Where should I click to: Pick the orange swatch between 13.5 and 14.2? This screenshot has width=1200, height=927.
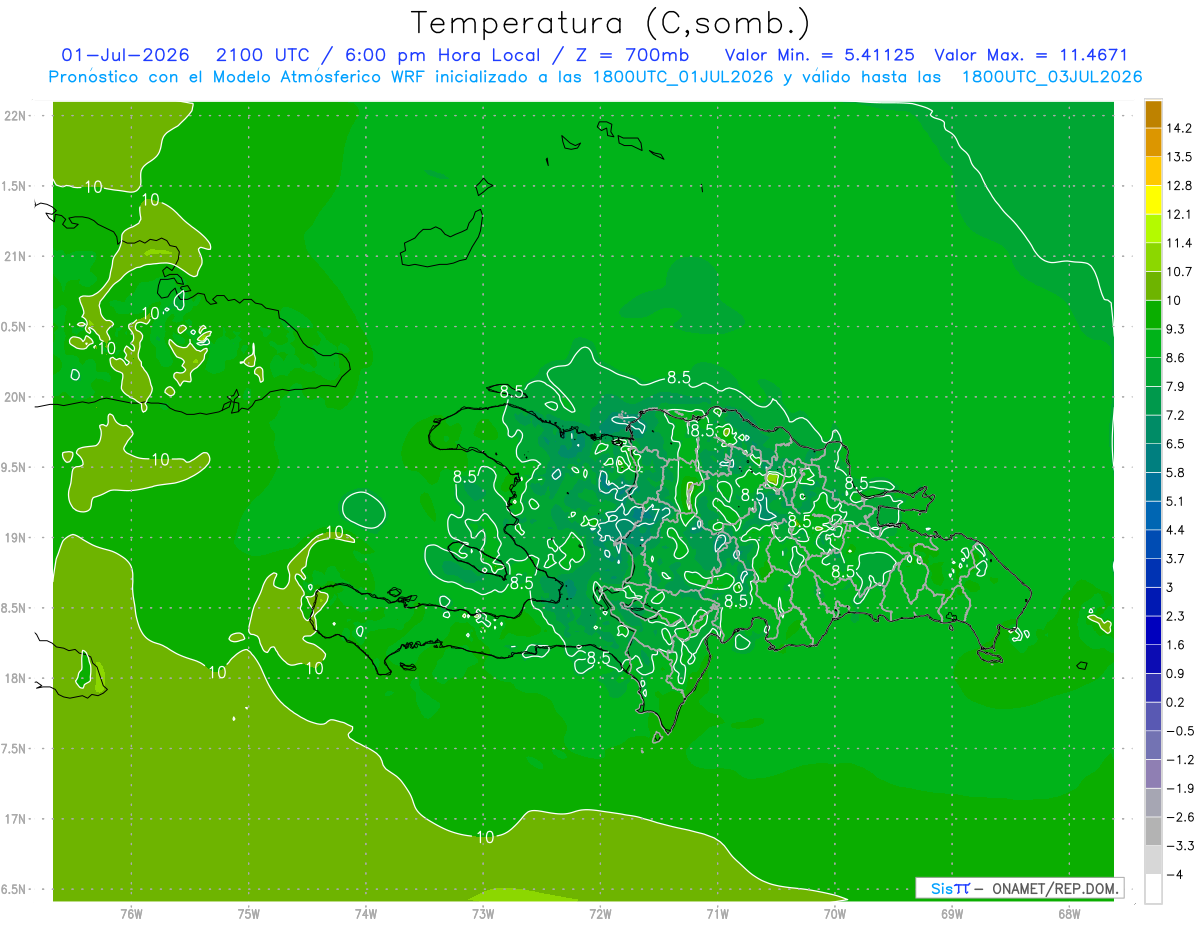point(1153,143)
